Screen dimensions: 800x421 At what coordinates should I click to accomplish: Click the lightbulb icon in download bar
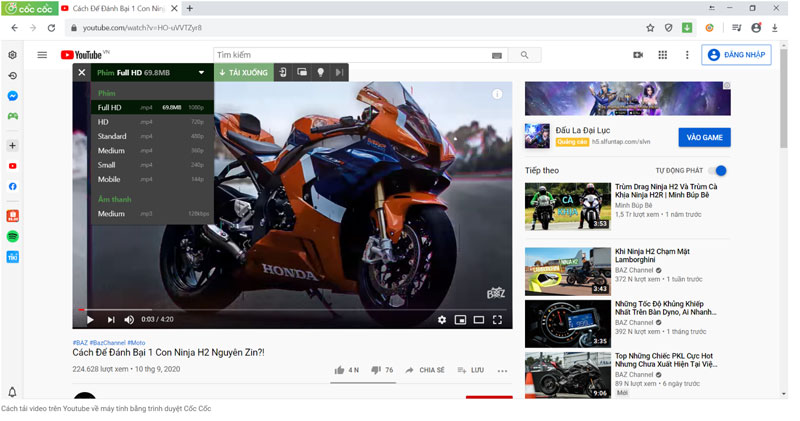tap(320, 72)
